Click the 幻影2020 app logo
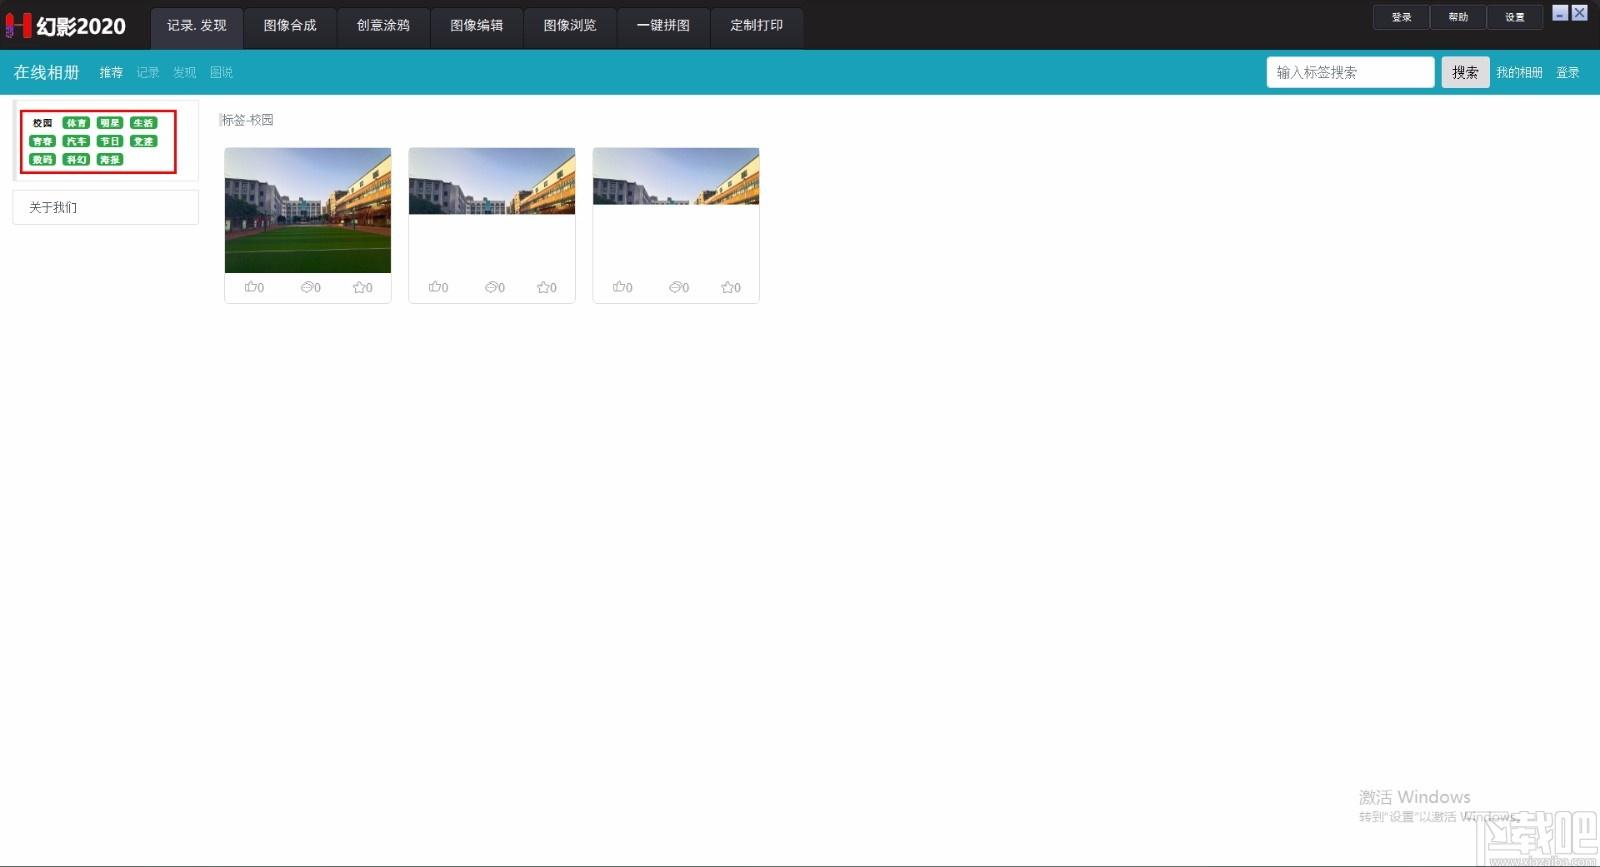1600x867 pixels. coord(66,26)
